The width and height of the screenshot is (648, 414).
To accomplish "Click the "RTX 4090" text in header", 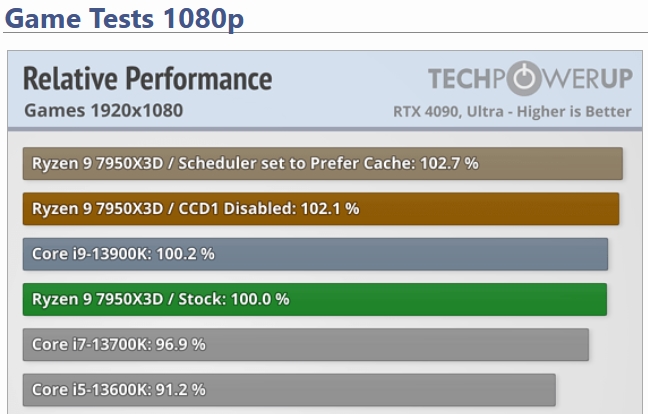I will pos(425,111).
